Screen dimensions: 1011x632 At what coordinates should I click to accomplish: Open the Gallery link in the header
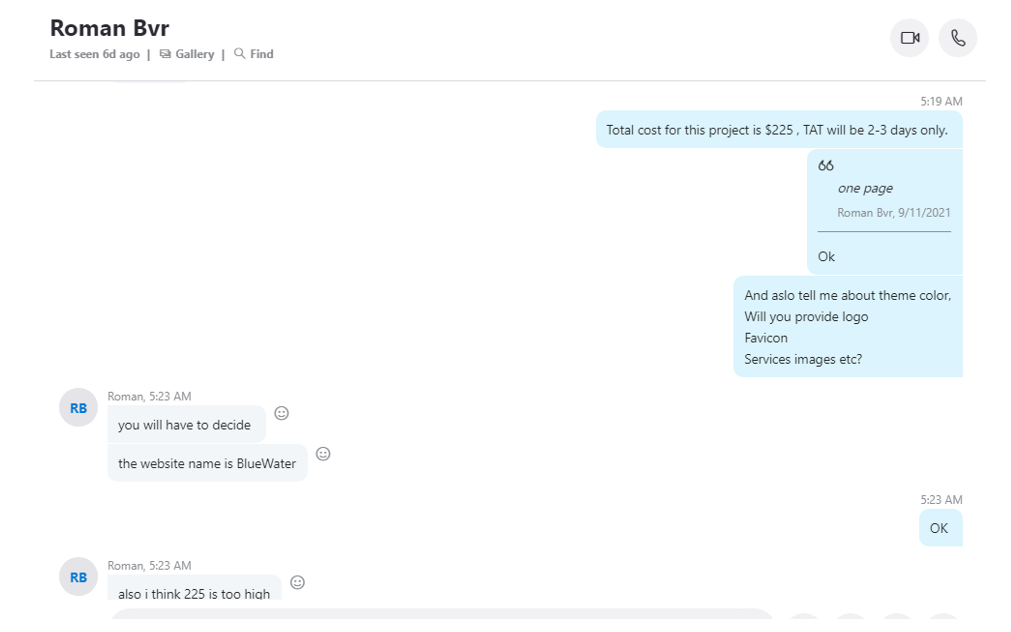point(187,54)
